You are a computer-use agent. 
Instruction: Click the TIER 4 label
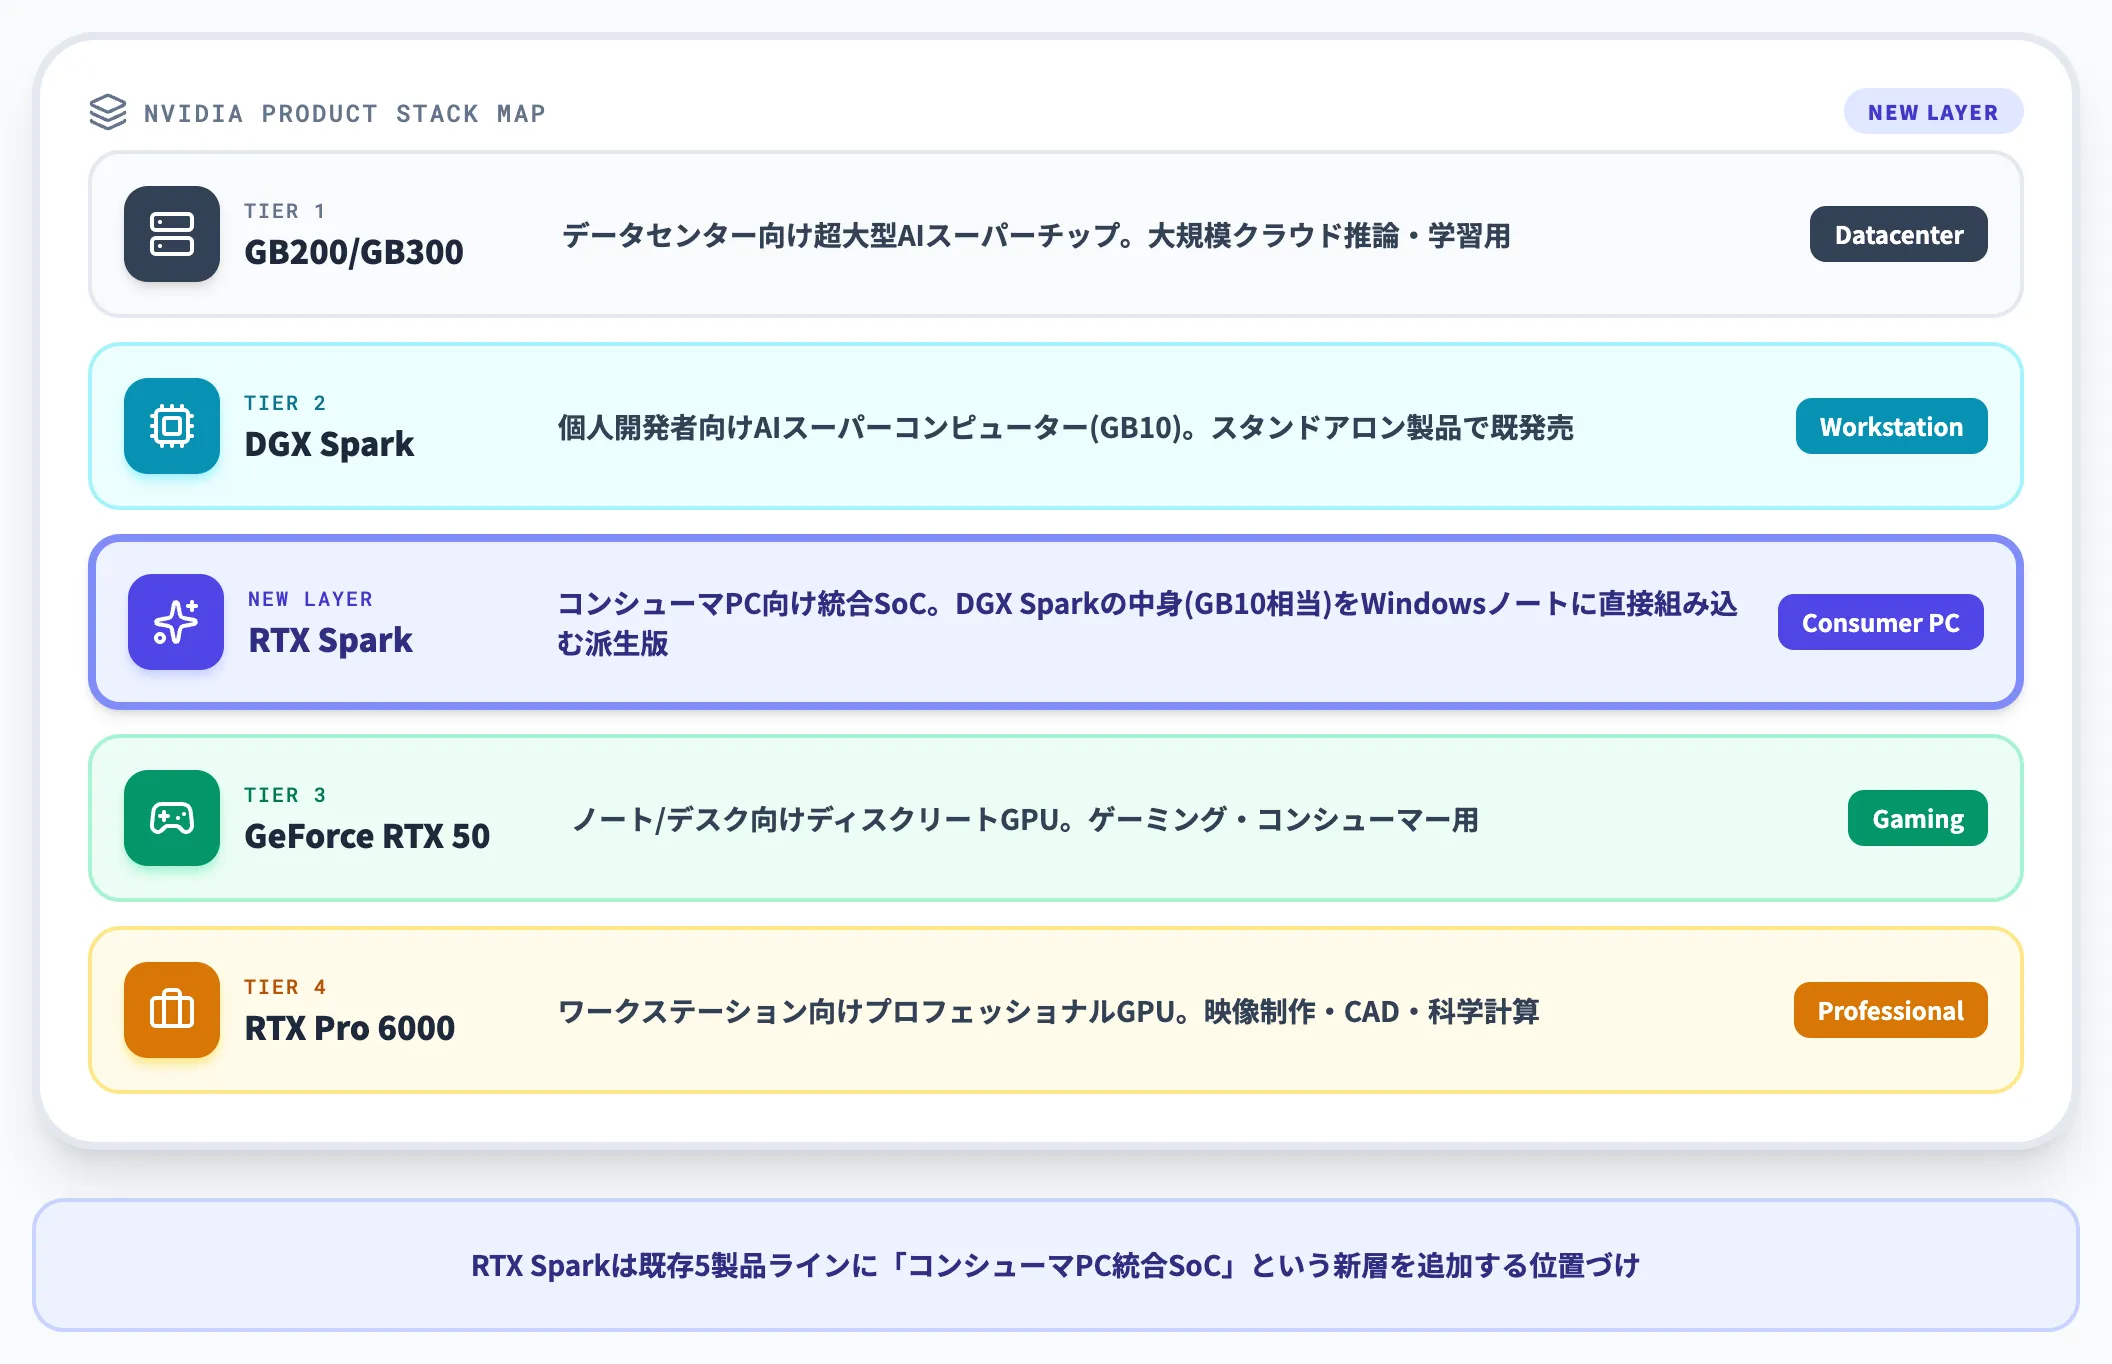click(x=285, y=987)
